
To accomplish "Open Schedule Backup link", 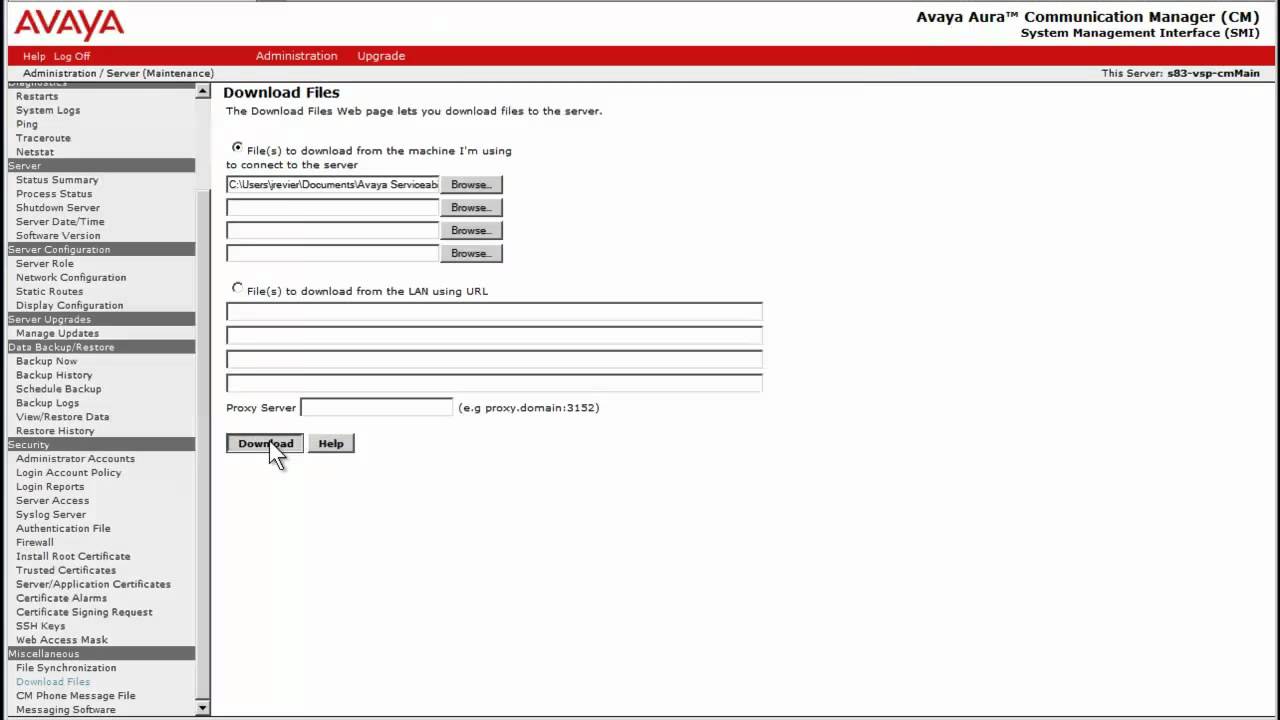I will pyautogui.click(x=58, y=390).
